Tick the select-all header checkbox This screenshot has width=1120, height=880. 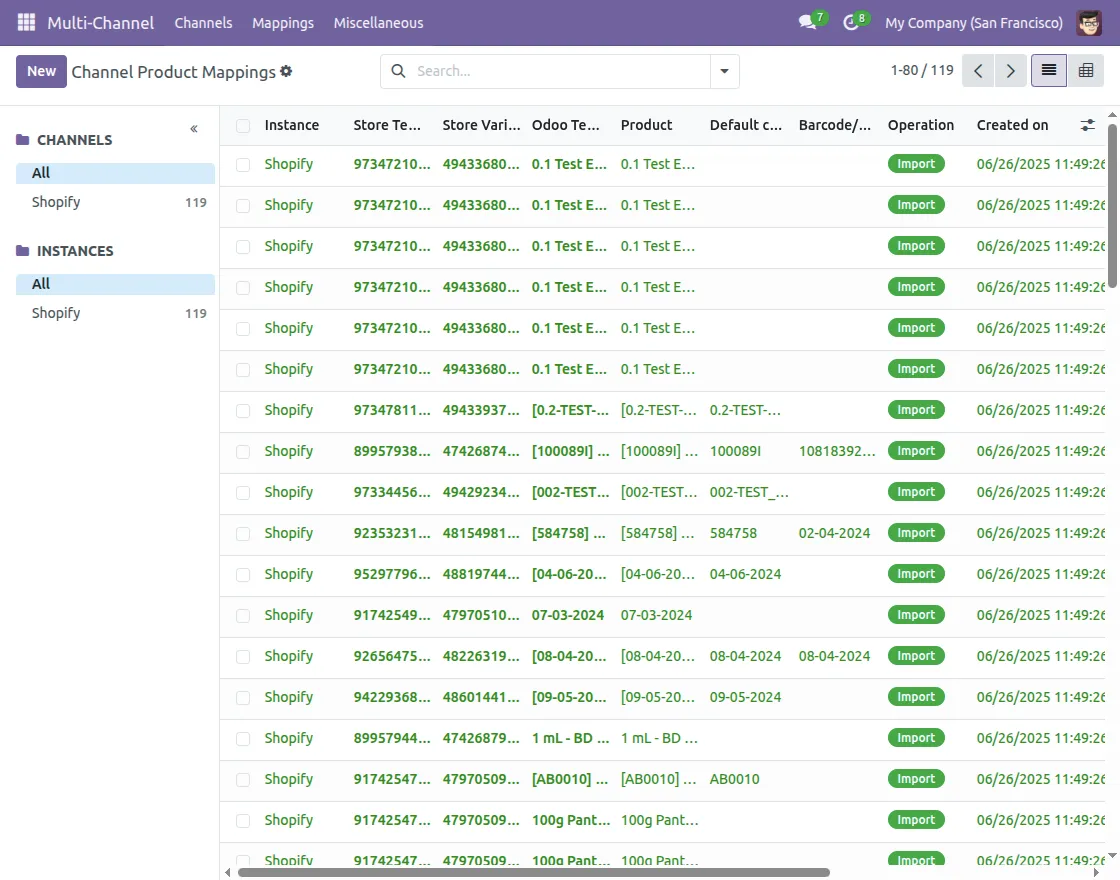[243, 126]
